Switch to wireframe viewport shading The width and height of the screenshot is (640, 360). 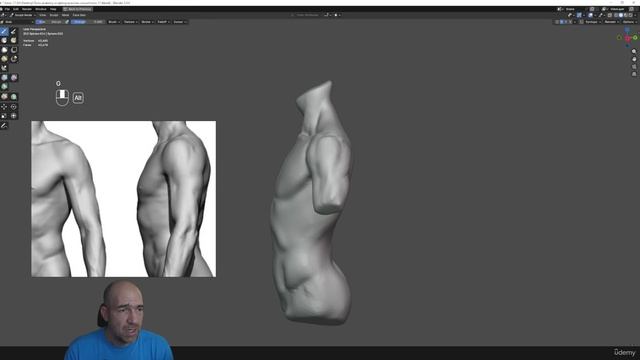click(616, 15)
